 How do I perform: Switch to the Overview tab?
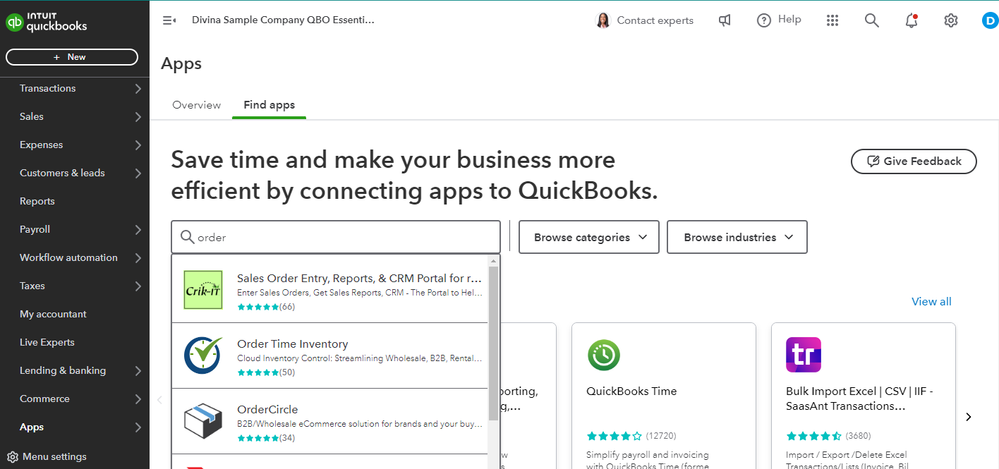click(x=196, y=105)
